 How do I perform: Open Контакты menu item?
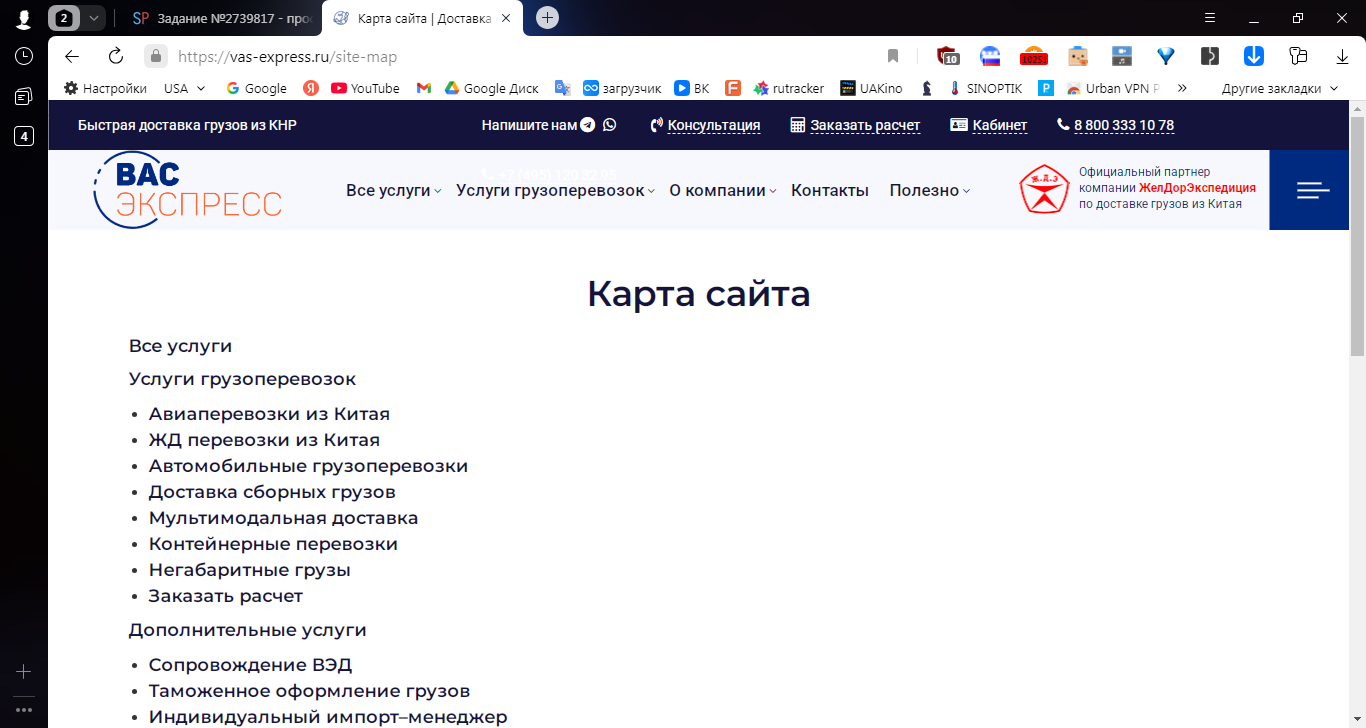(830, 190)
